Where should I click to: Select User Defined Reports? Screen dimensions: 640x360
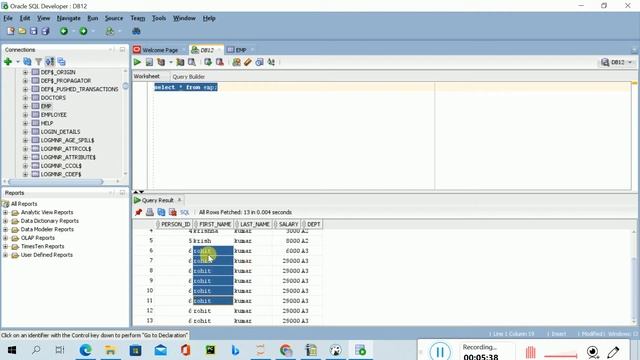[x=47, y=255]
